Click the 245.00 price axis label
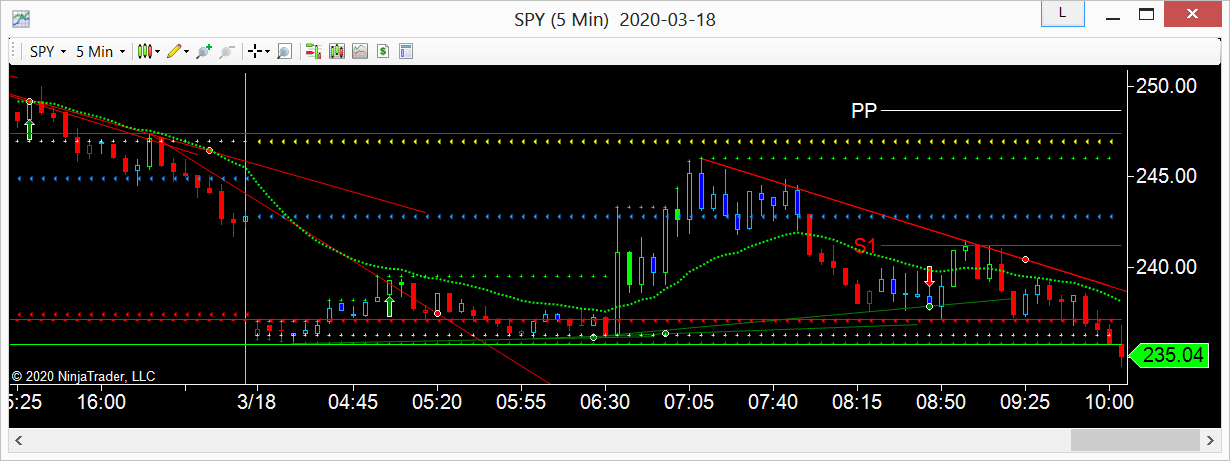 coord(1167,176)
